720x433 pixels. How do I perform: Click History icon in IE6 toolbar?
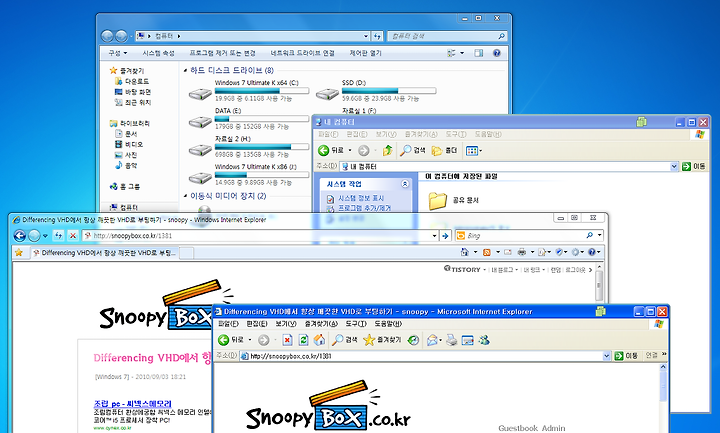pyautogui.click(x=413, y=340)
